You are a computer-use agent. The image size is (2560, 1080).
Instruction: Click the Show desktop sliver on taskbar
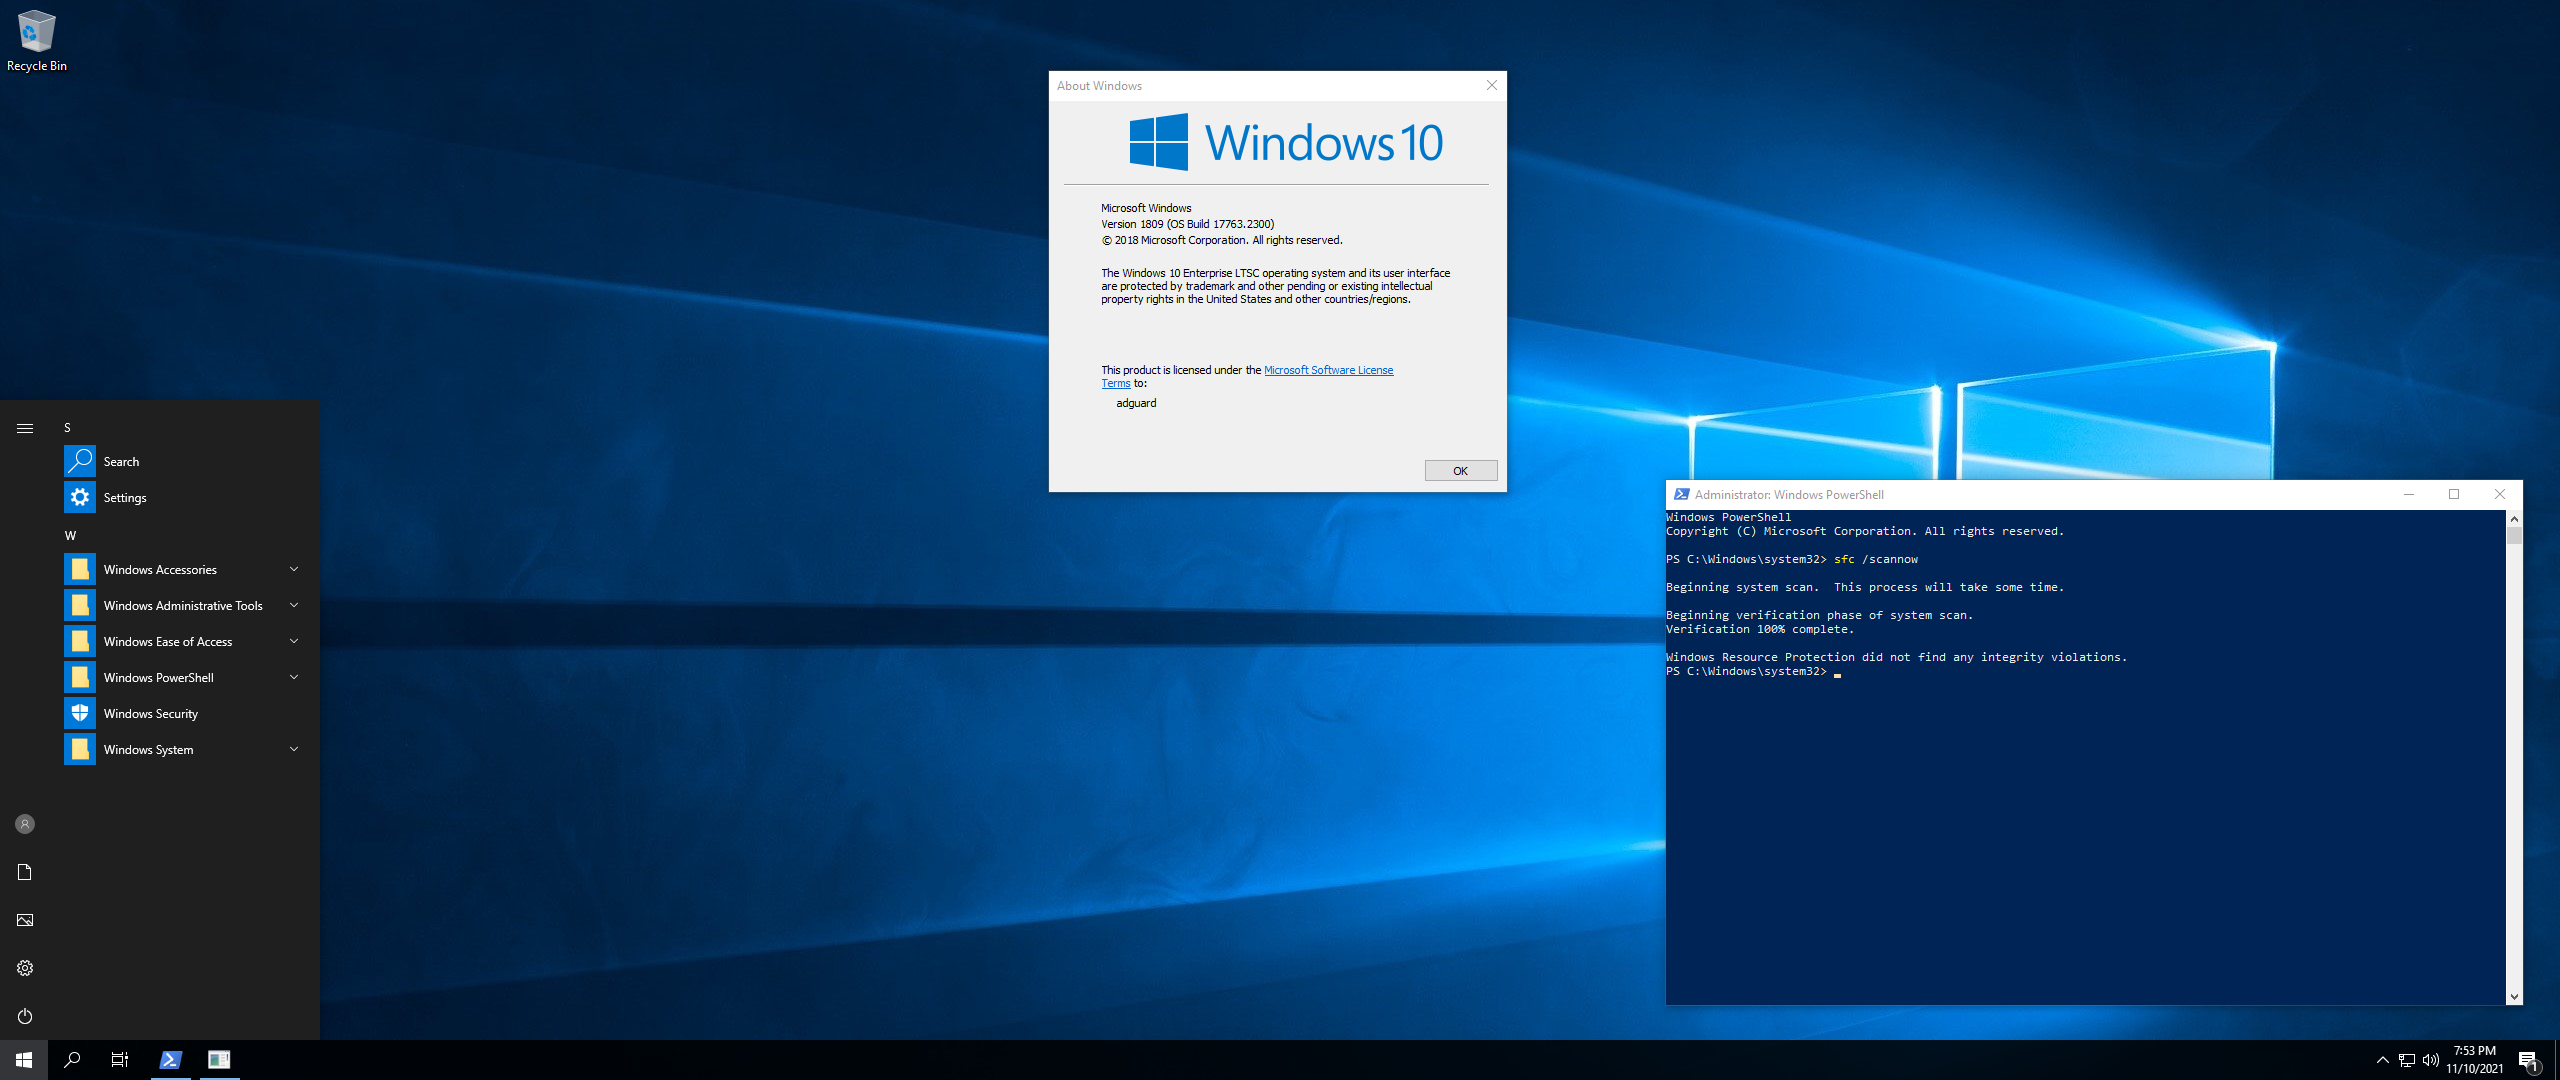2556,1060
